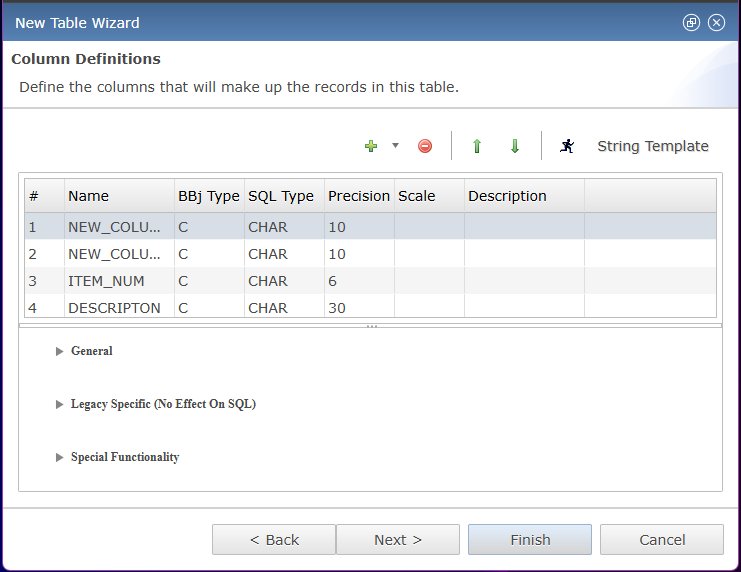Click the String Template label
Image resolution: width=741 pixels, height=572 pixels.
(652, 146)
